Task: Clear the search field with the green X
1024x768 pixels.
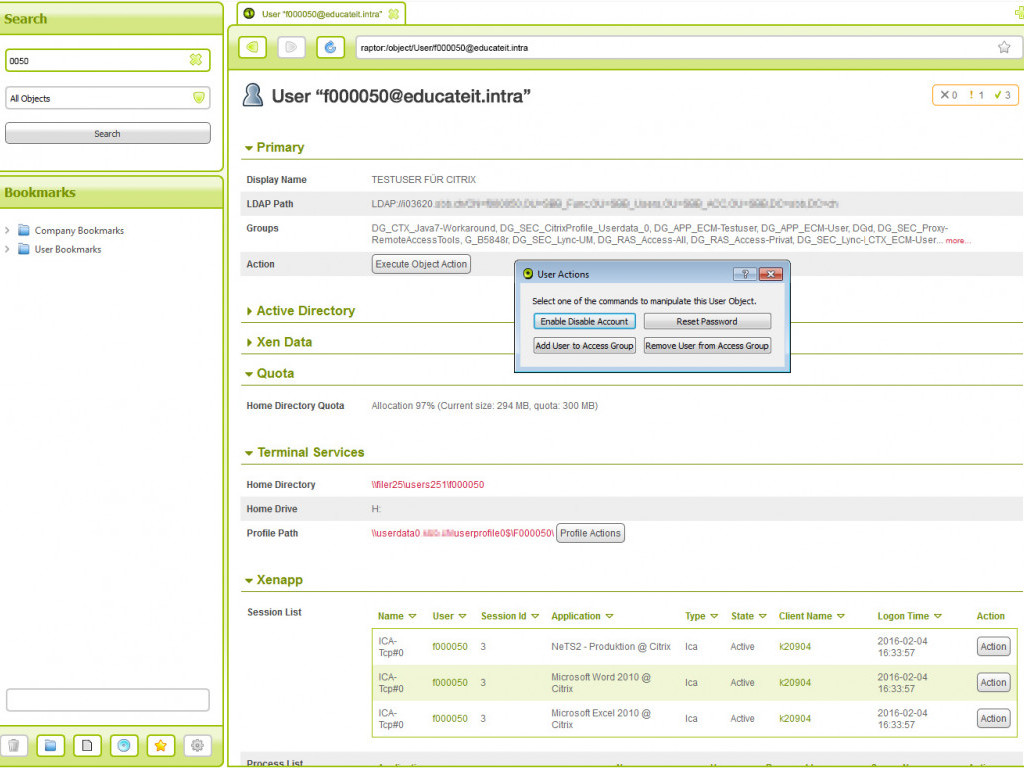Action: click(196, 60)
